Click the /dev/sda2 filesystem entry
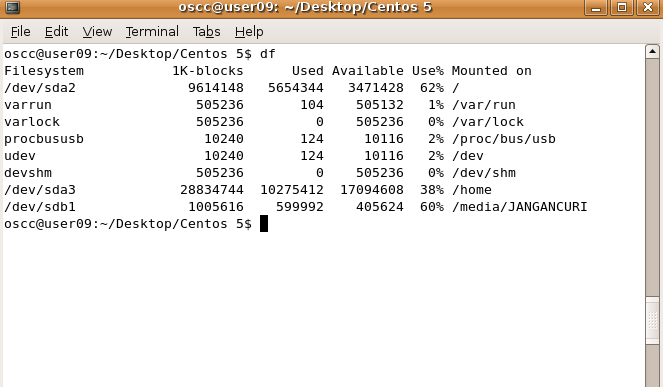This screenshot has width=663, height=387. [x=40, y=88]
